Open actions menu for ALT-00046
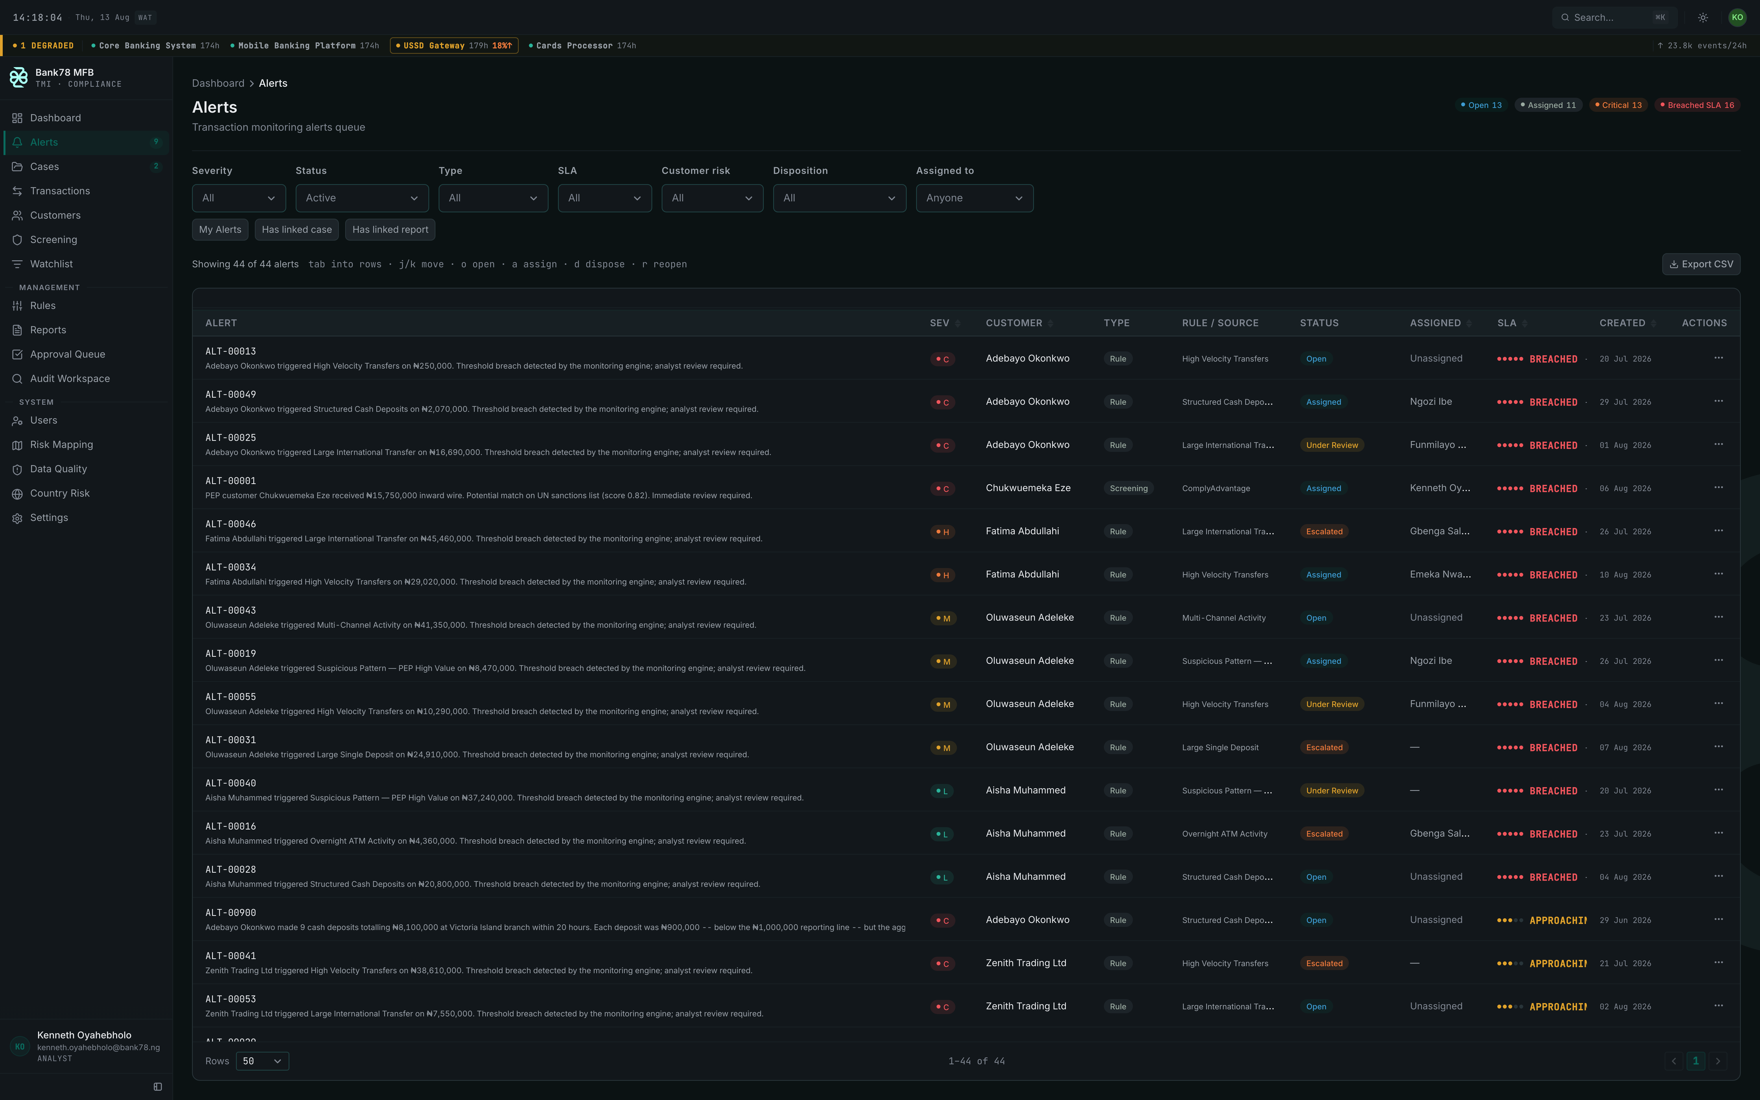Viewport: 1760px width, 1100px height. (1718, 531)
